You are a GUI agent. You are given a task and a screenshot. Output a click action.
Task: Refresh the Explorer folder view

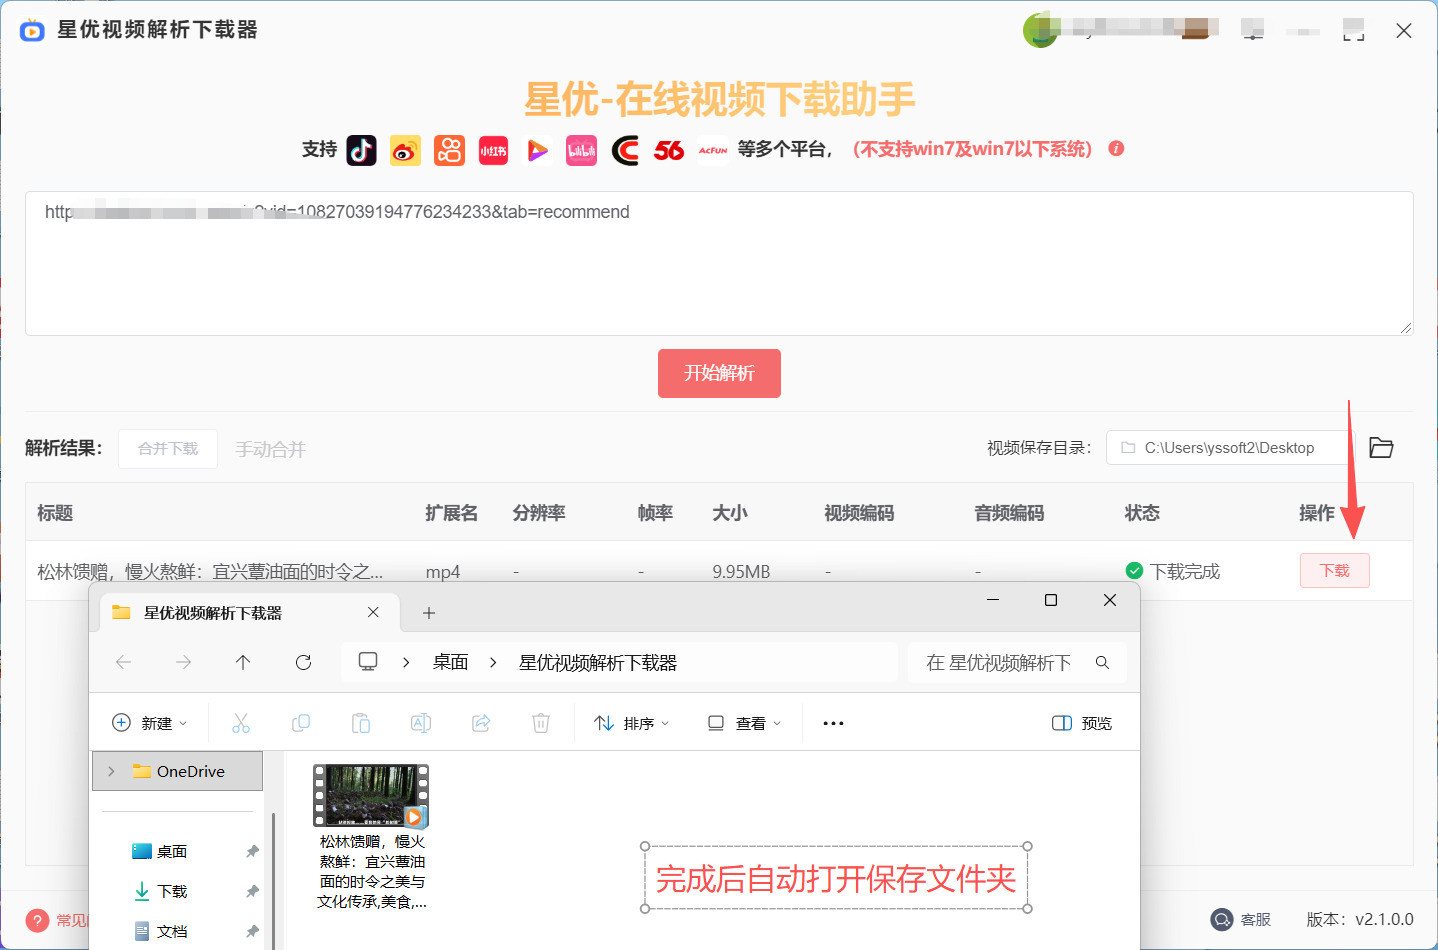pyautogui.click(x=303, y=662)
